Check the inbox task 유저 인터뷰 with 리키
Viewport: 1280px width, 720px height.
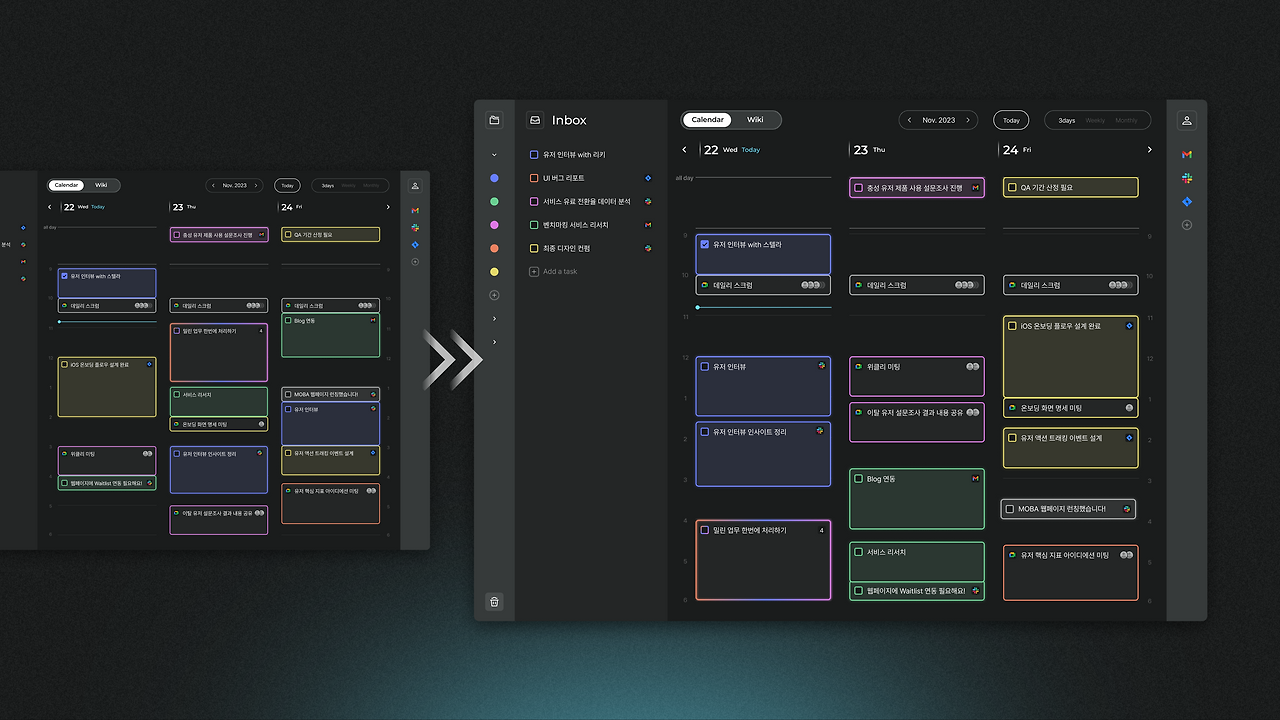[x=534, y=155]
